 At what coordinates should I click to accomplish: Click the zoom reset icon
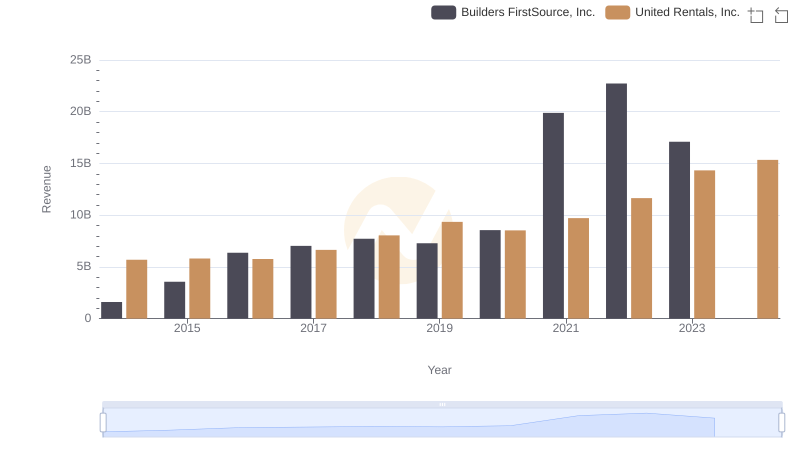pyautogui.click(x=778, y=14)
